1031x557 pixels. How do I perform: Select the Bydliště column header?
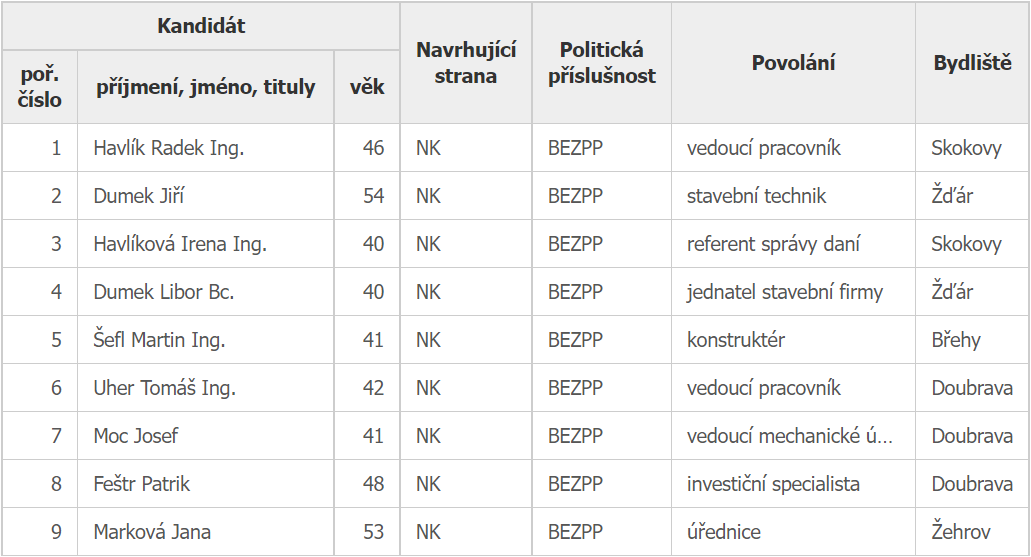coord(972,63)
